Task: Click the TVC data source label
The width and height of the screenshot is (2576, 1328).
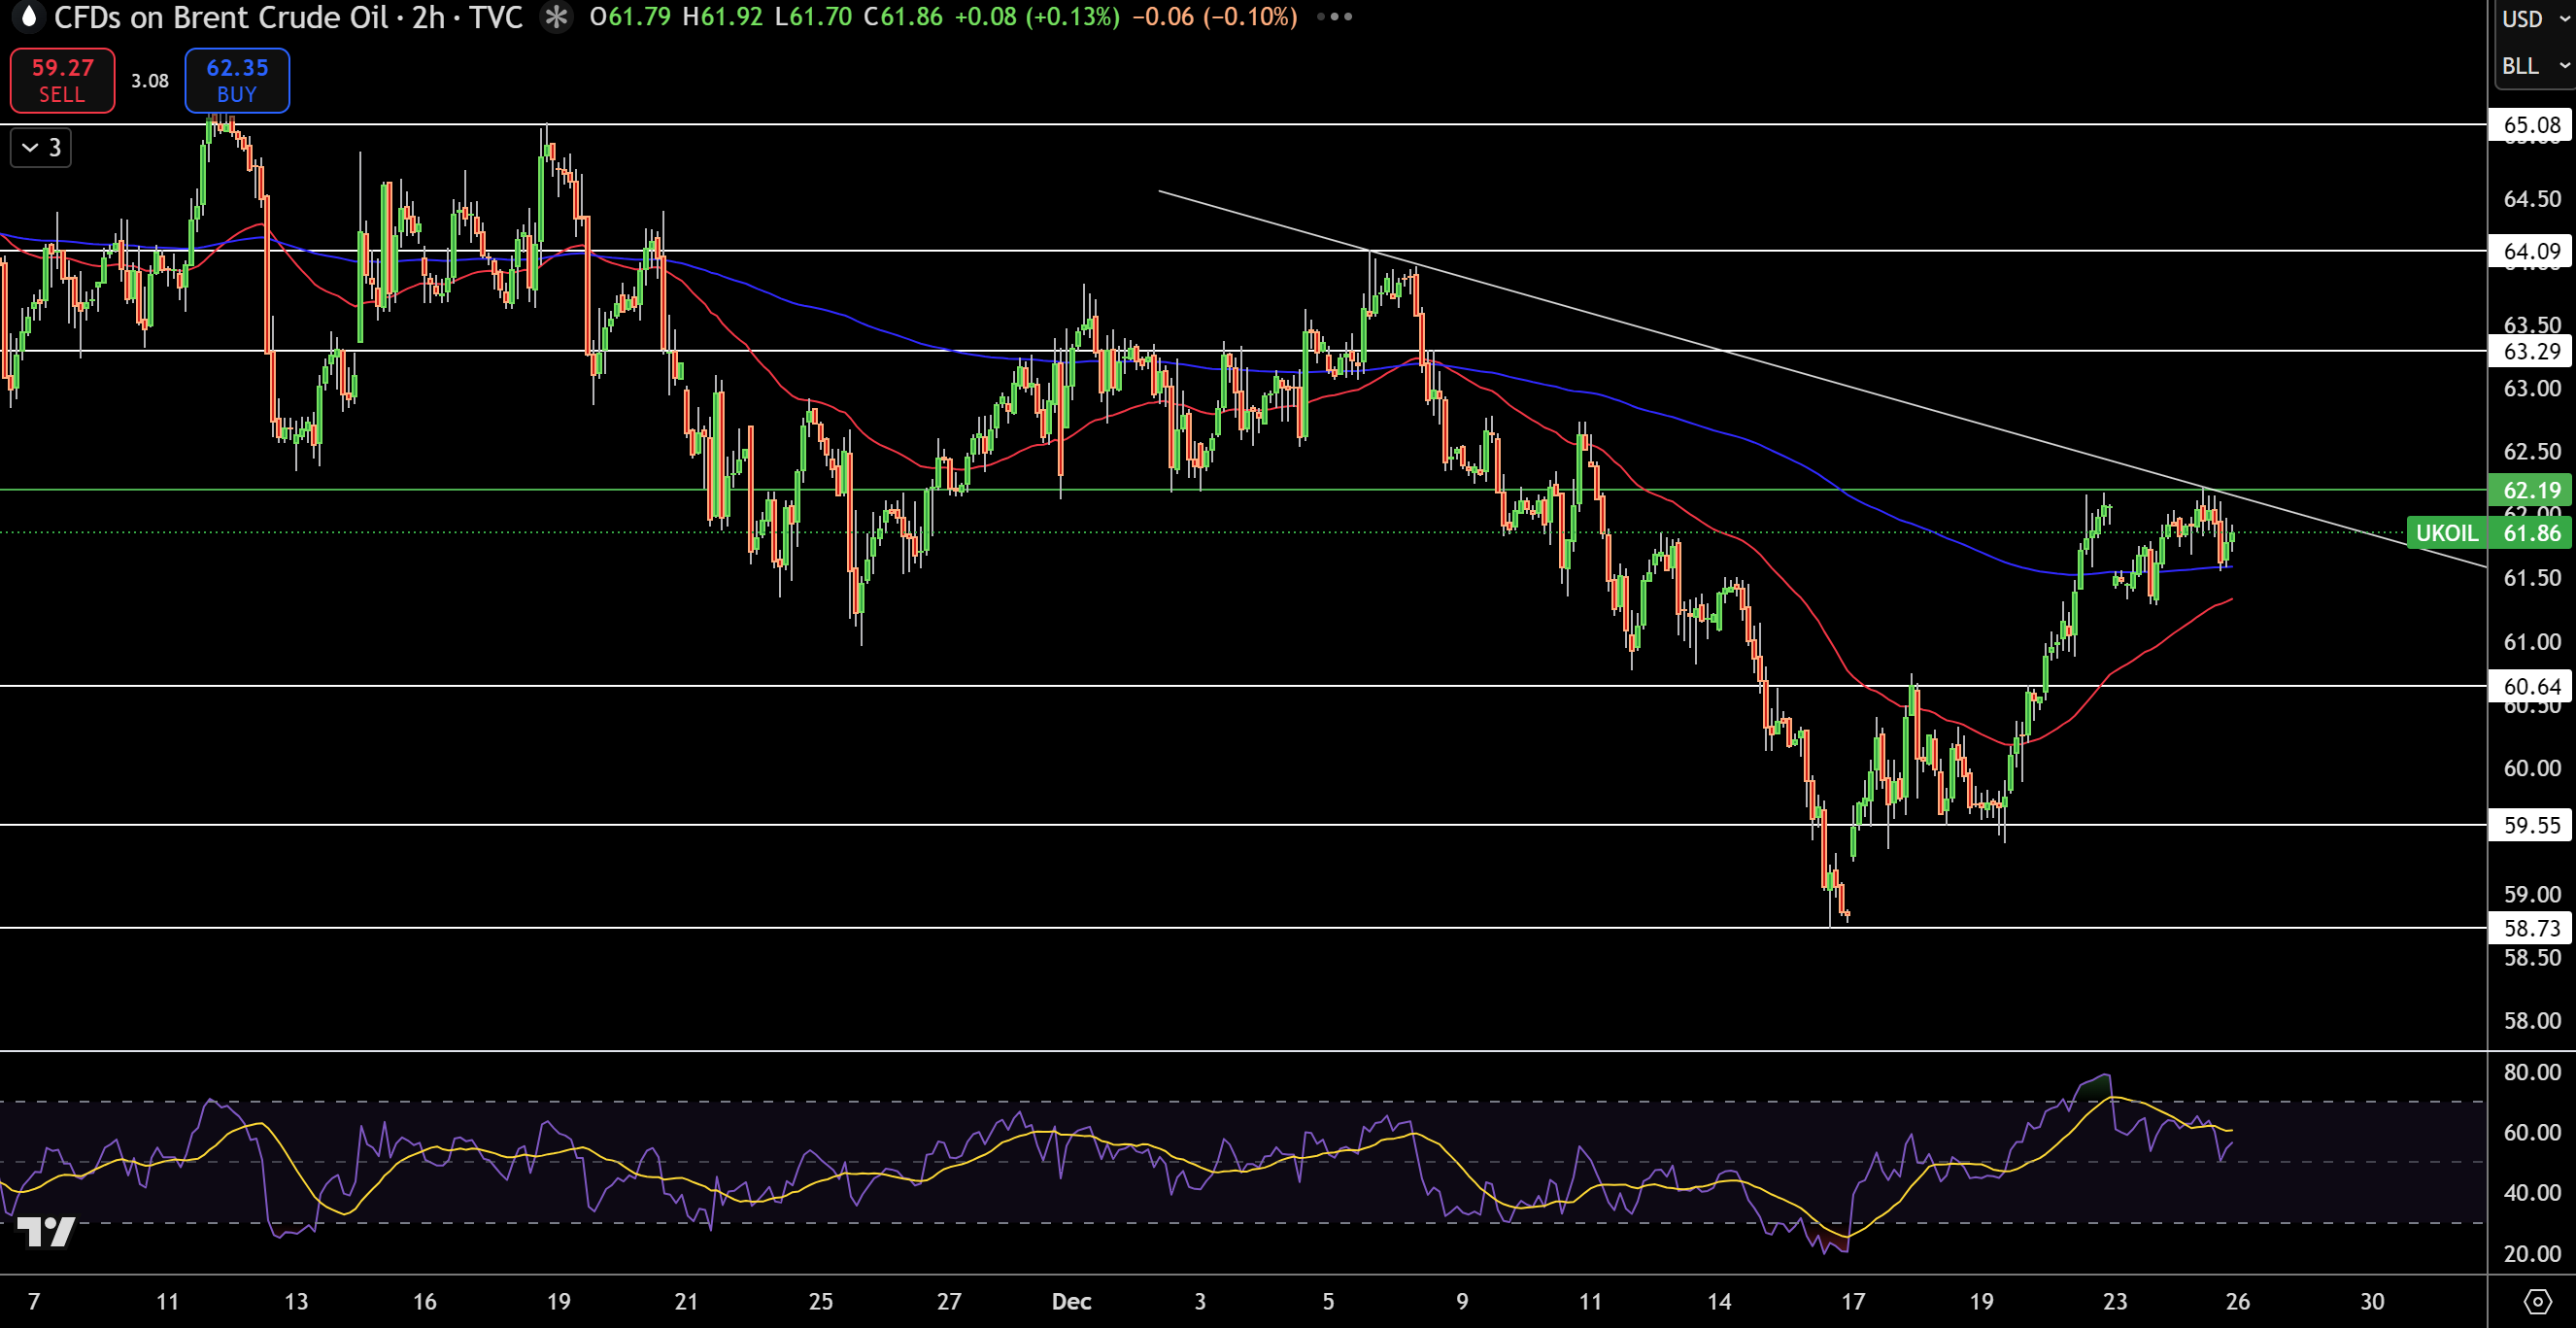Action: pos(496,17)
